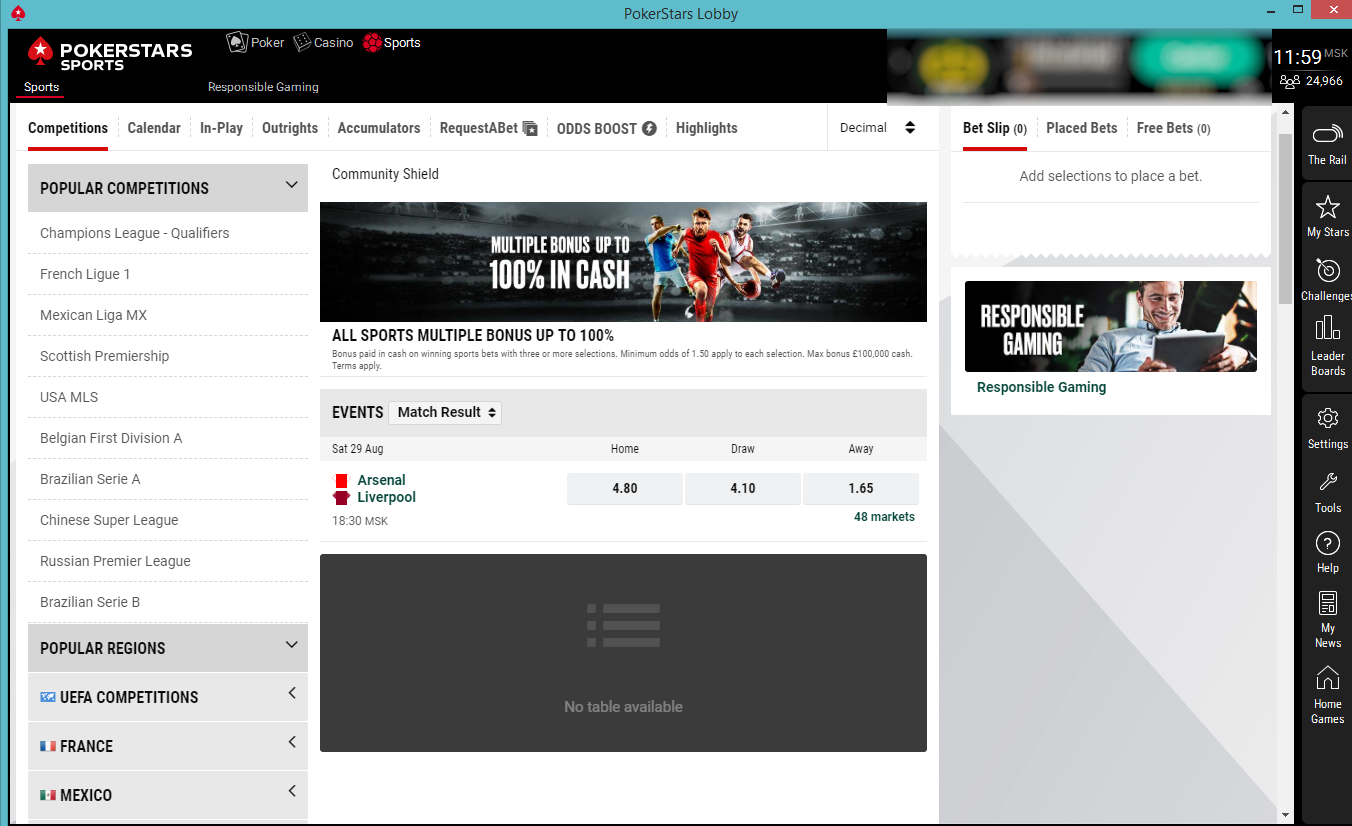Select the Draw odds 4.10
Viewport: 1352px width, 826px height.
tap(742, 489)
